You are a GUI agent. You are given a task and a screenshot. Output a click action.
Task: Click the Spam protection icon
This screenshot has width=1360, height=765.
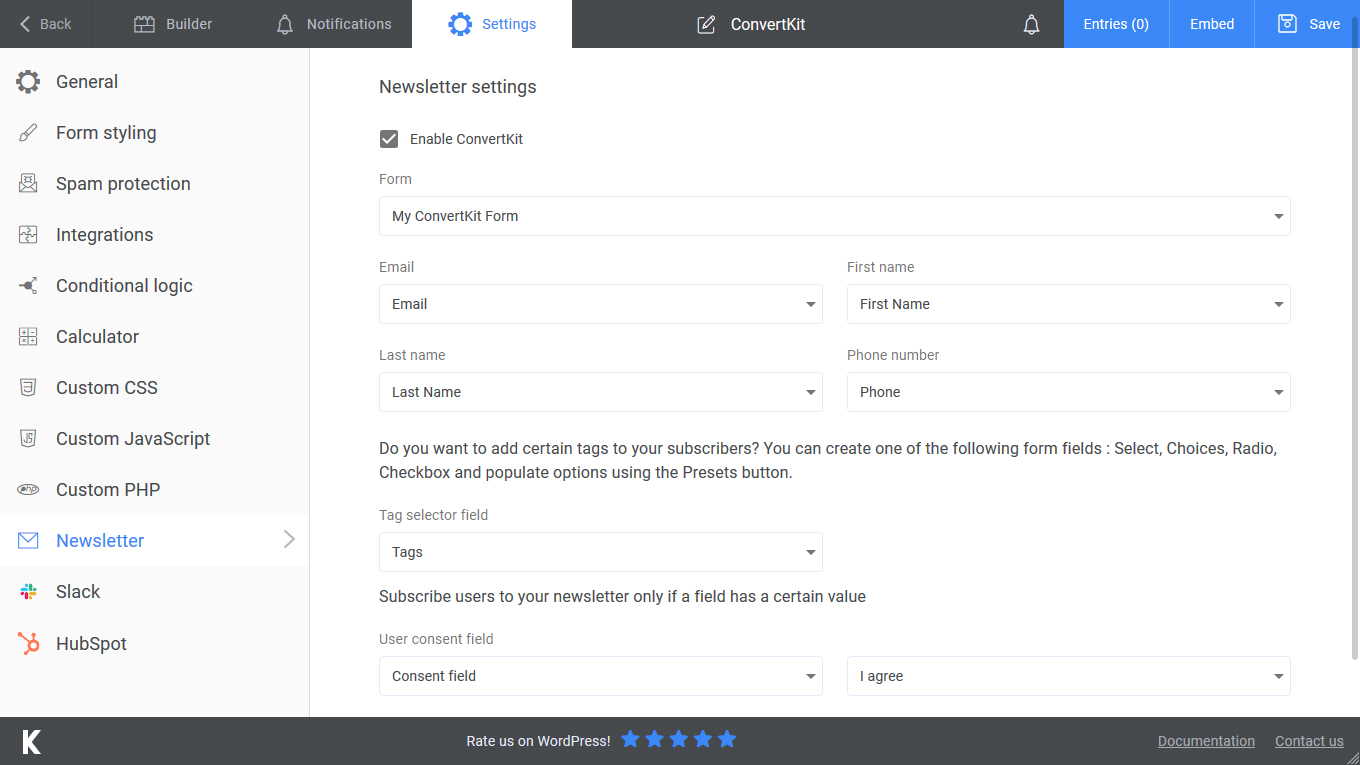click(x=28, y=184)
